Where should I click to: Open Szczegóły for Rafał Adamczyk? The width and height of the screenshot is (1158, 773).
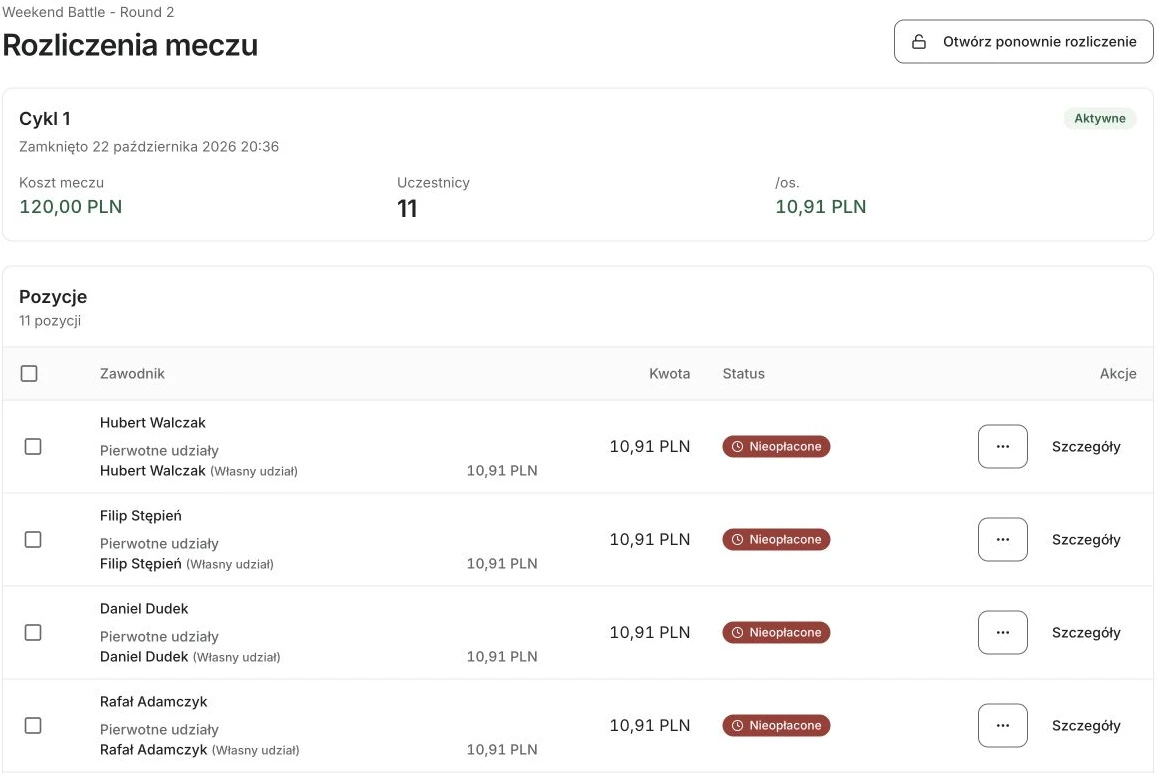point(1086,726)
